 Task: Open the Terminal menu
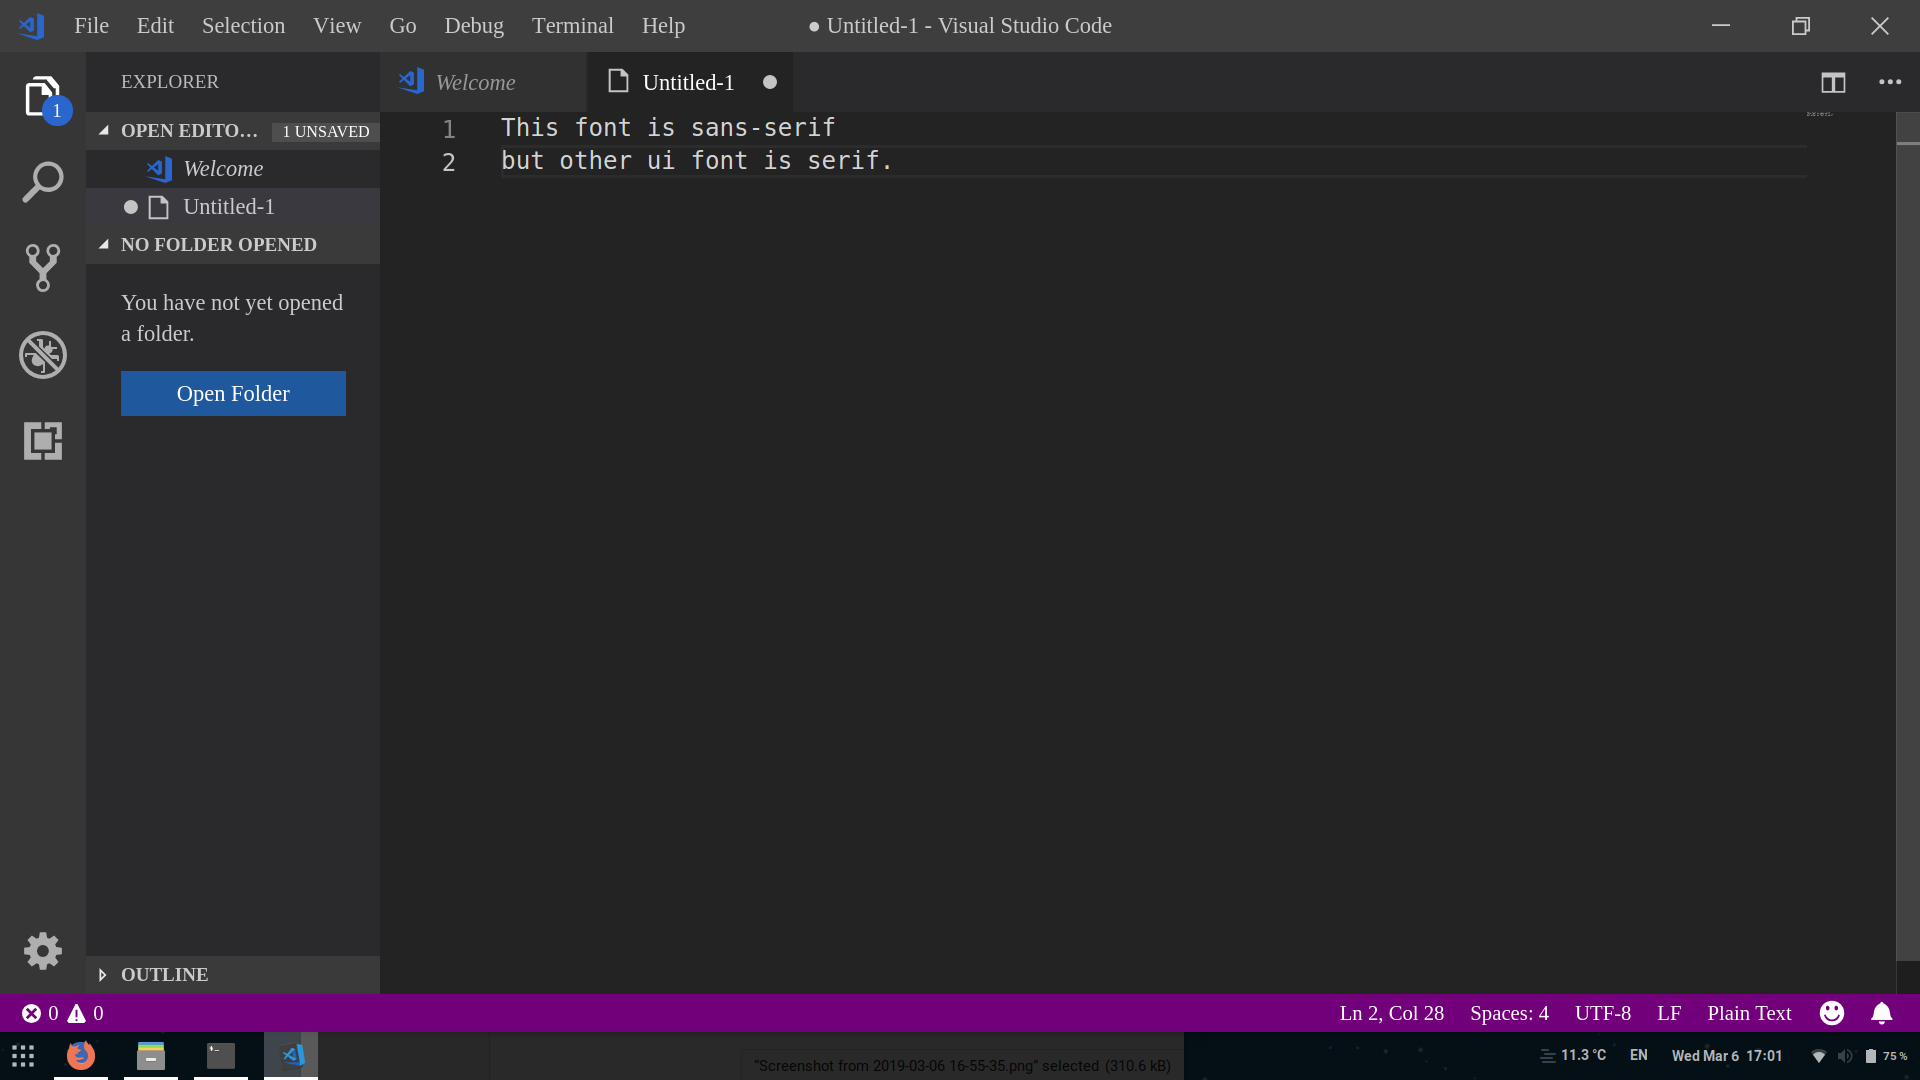click(572, 25)
